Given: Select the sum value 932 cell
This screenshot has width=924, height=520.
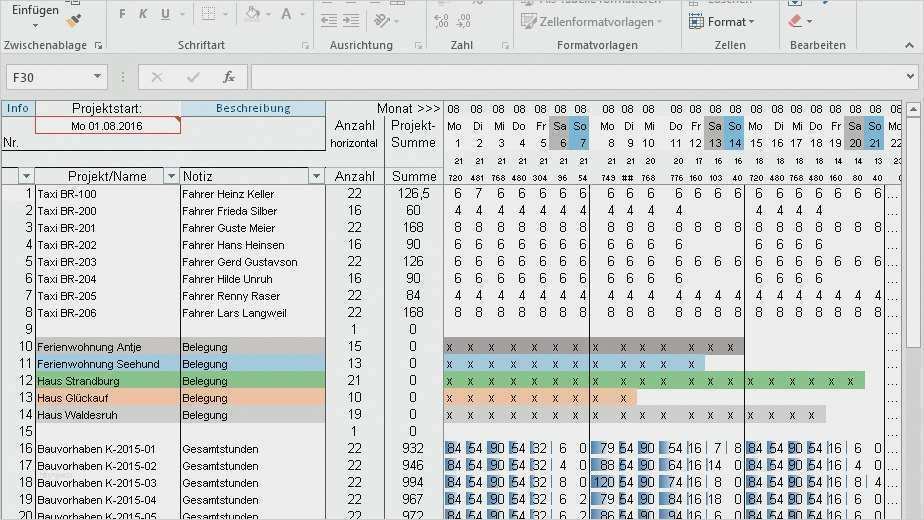Looking at the screenshot, I should (x=413, y=449).
